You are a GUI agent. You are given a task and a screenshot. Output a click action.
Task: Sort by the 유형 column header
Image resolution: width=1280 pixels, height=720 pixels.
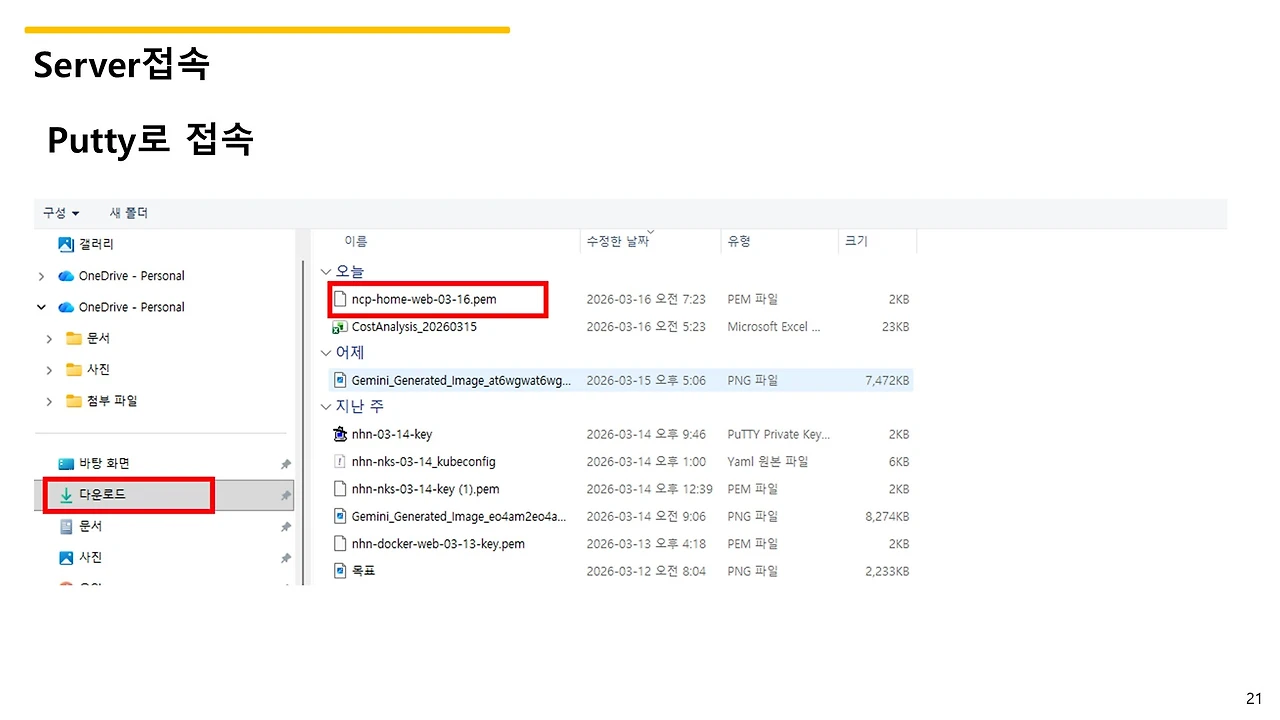[x=739, y=241]
